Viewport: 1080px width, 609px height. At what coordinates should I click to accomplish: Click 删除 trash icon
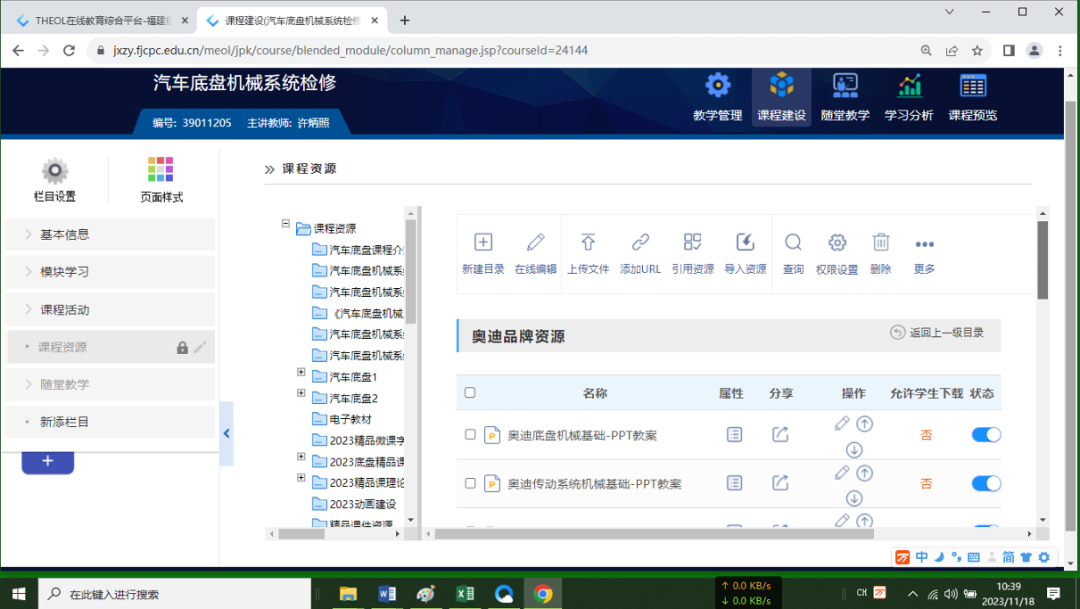(881, 242)
